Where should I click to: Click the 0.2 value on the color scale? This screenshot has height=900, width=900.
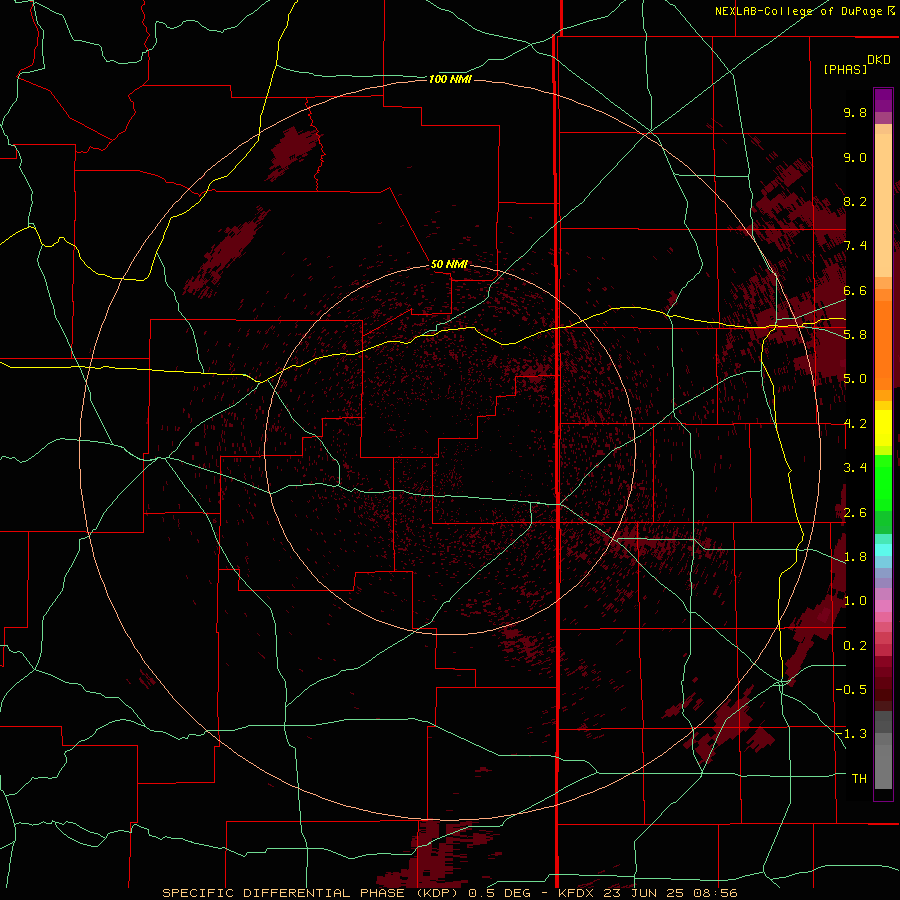855,646
